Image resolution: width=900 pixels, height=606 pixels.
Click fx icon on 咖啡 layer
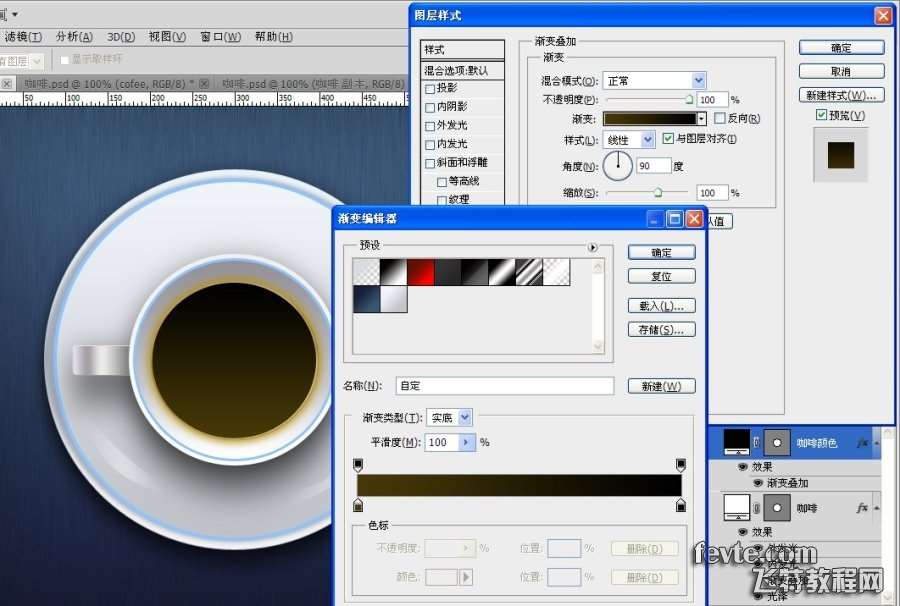tap(862, 508)
